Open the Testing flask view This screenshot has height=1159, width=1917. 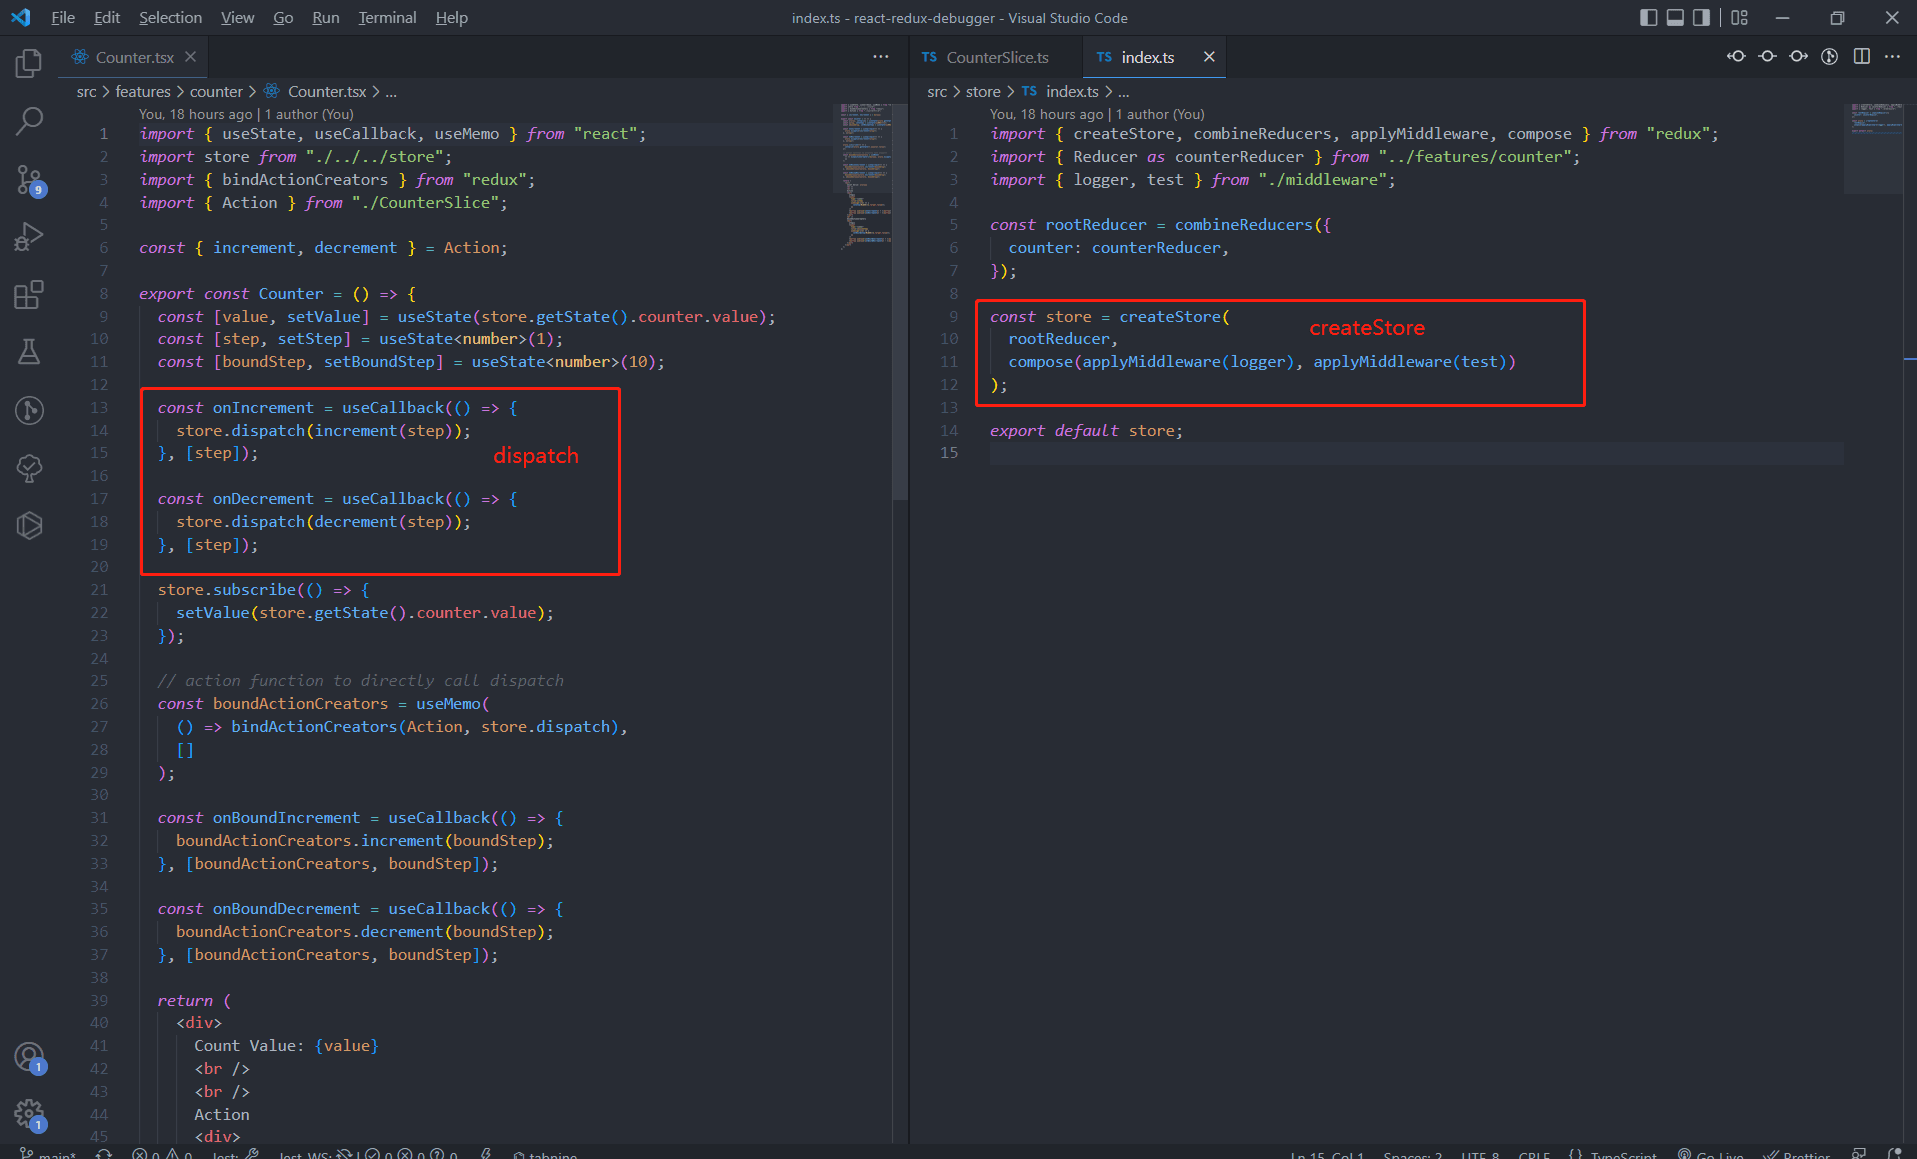(29, 352)
